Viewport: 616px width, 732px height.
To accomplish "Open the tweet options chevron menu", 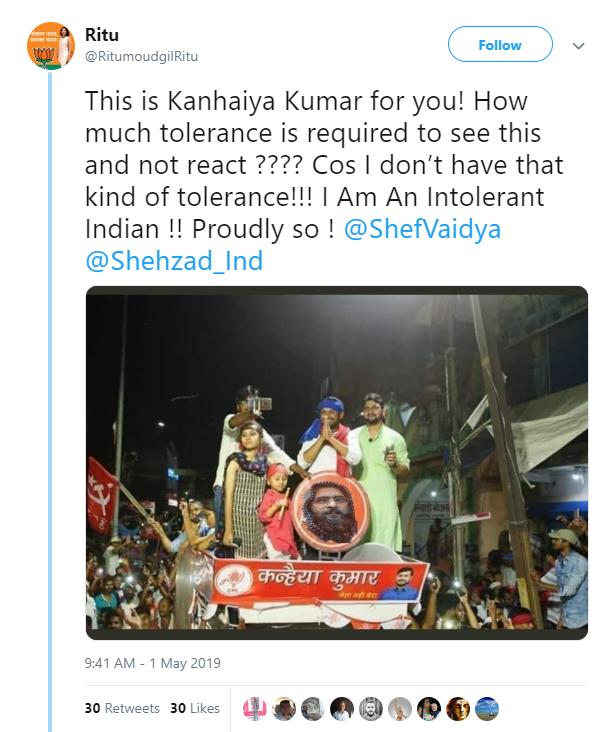I will point(579,46).
